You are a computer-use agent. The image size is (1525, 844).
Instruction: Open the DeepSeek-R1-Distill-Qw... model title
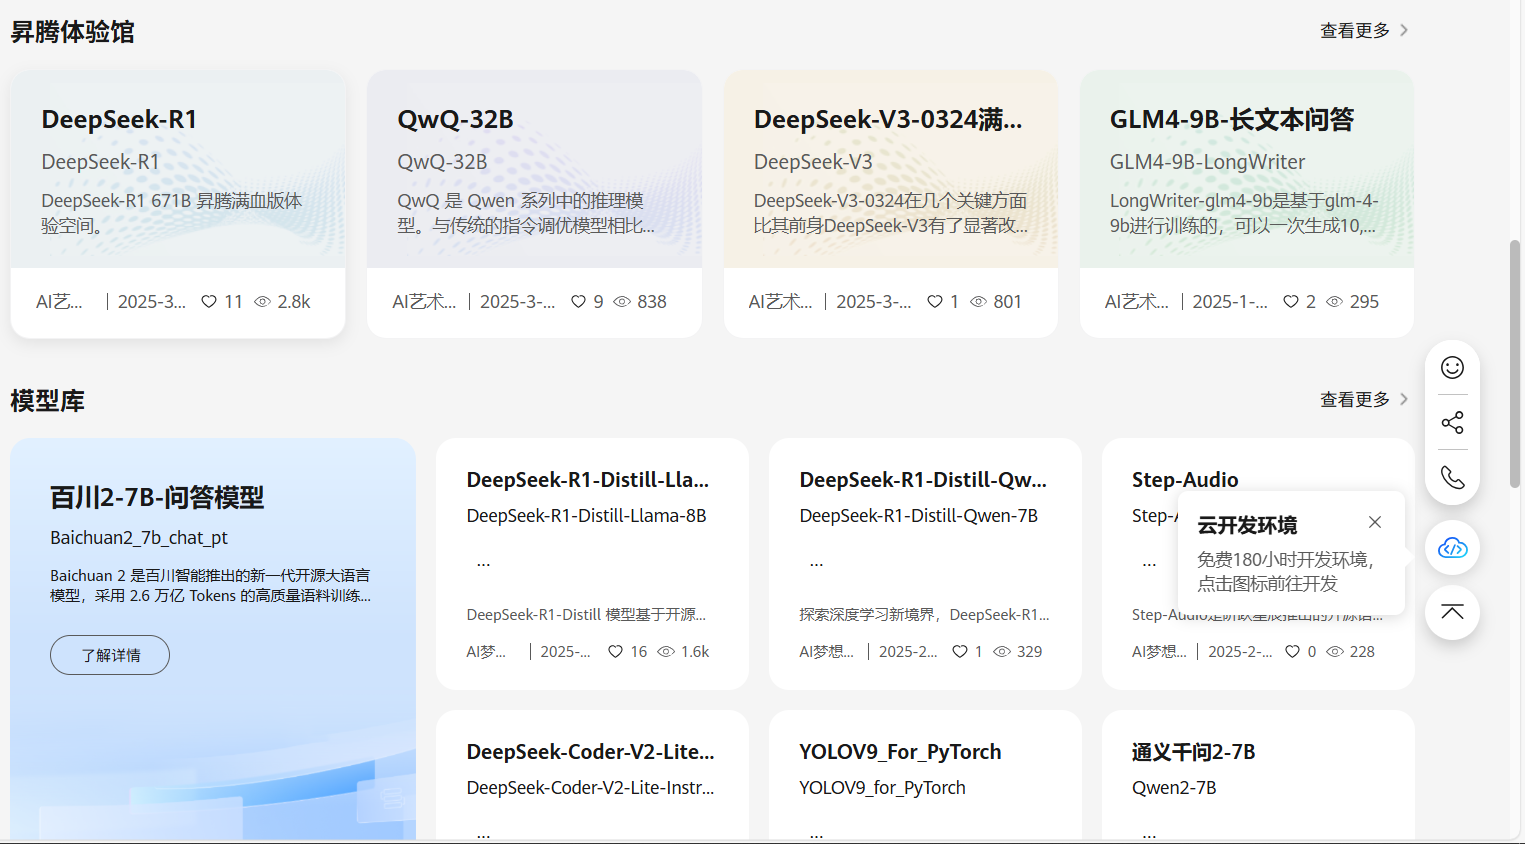click(x=923, y=480)
